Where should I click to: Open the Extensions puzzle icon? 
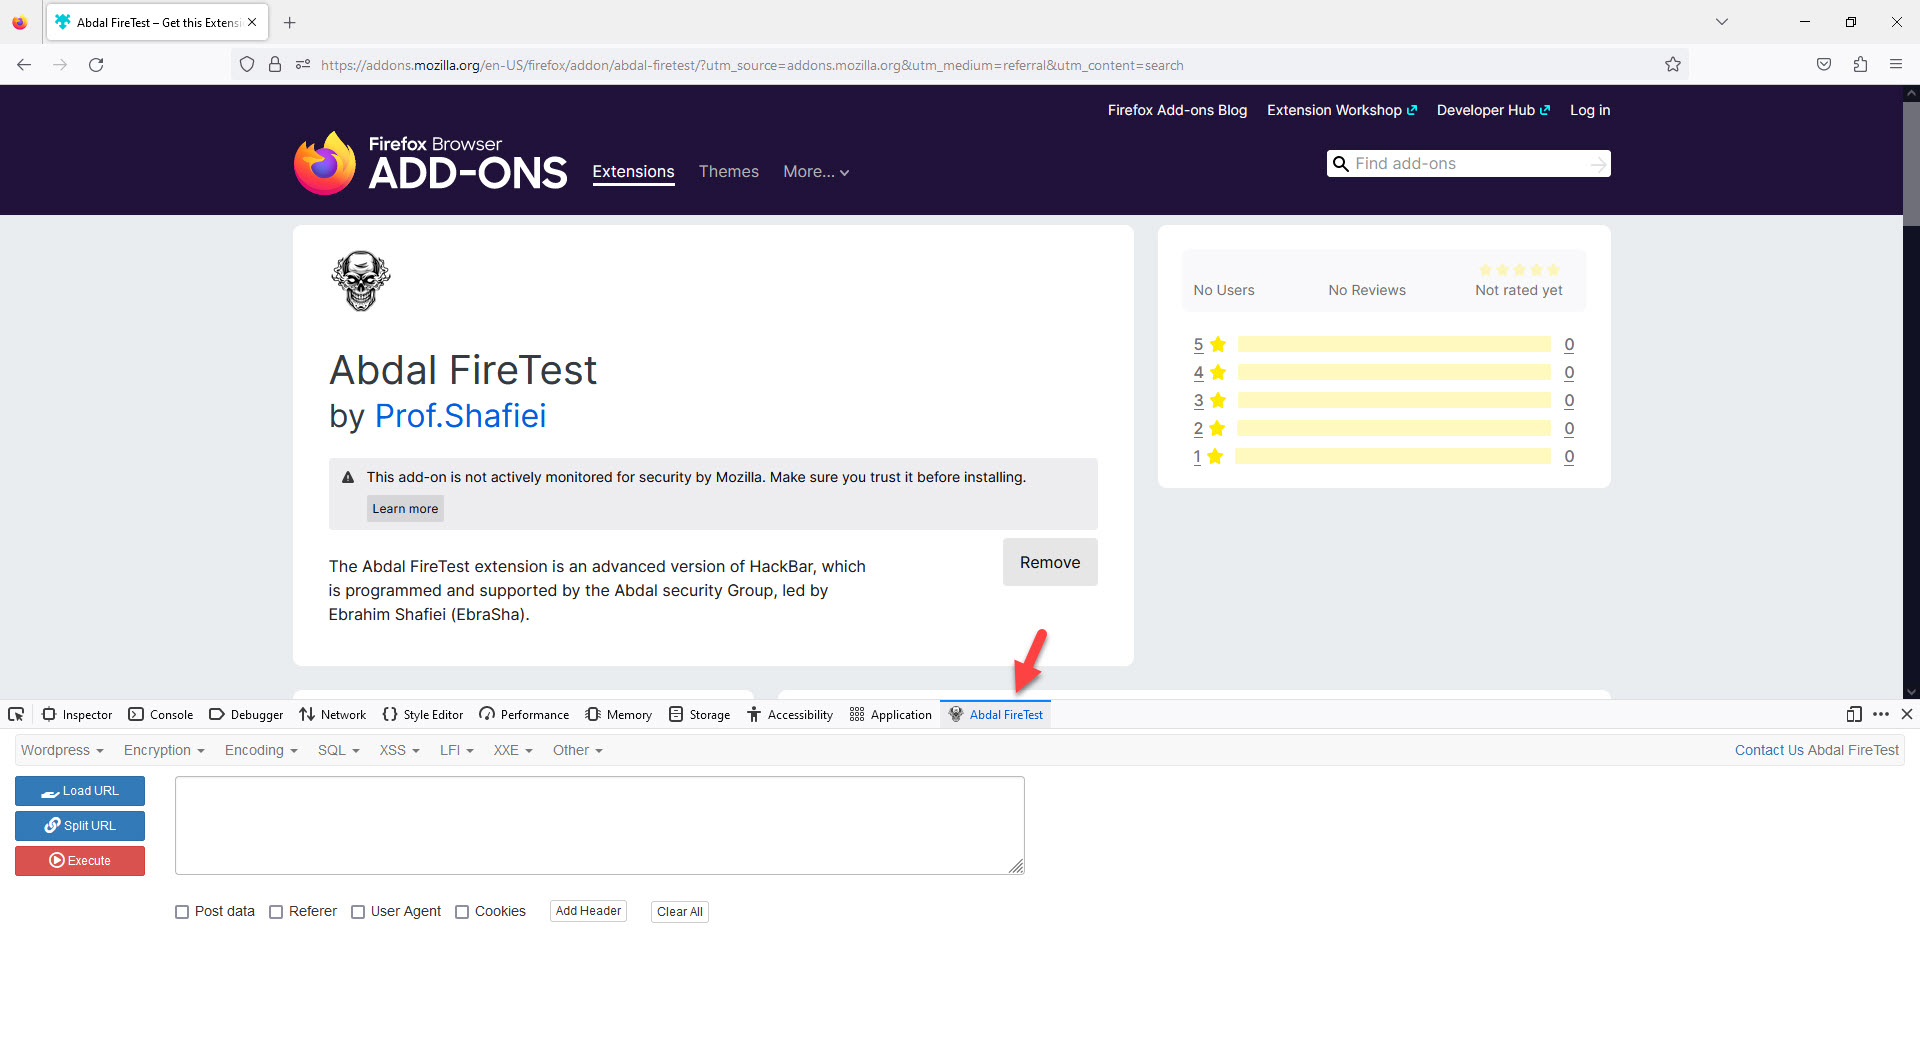(1860, 65)
